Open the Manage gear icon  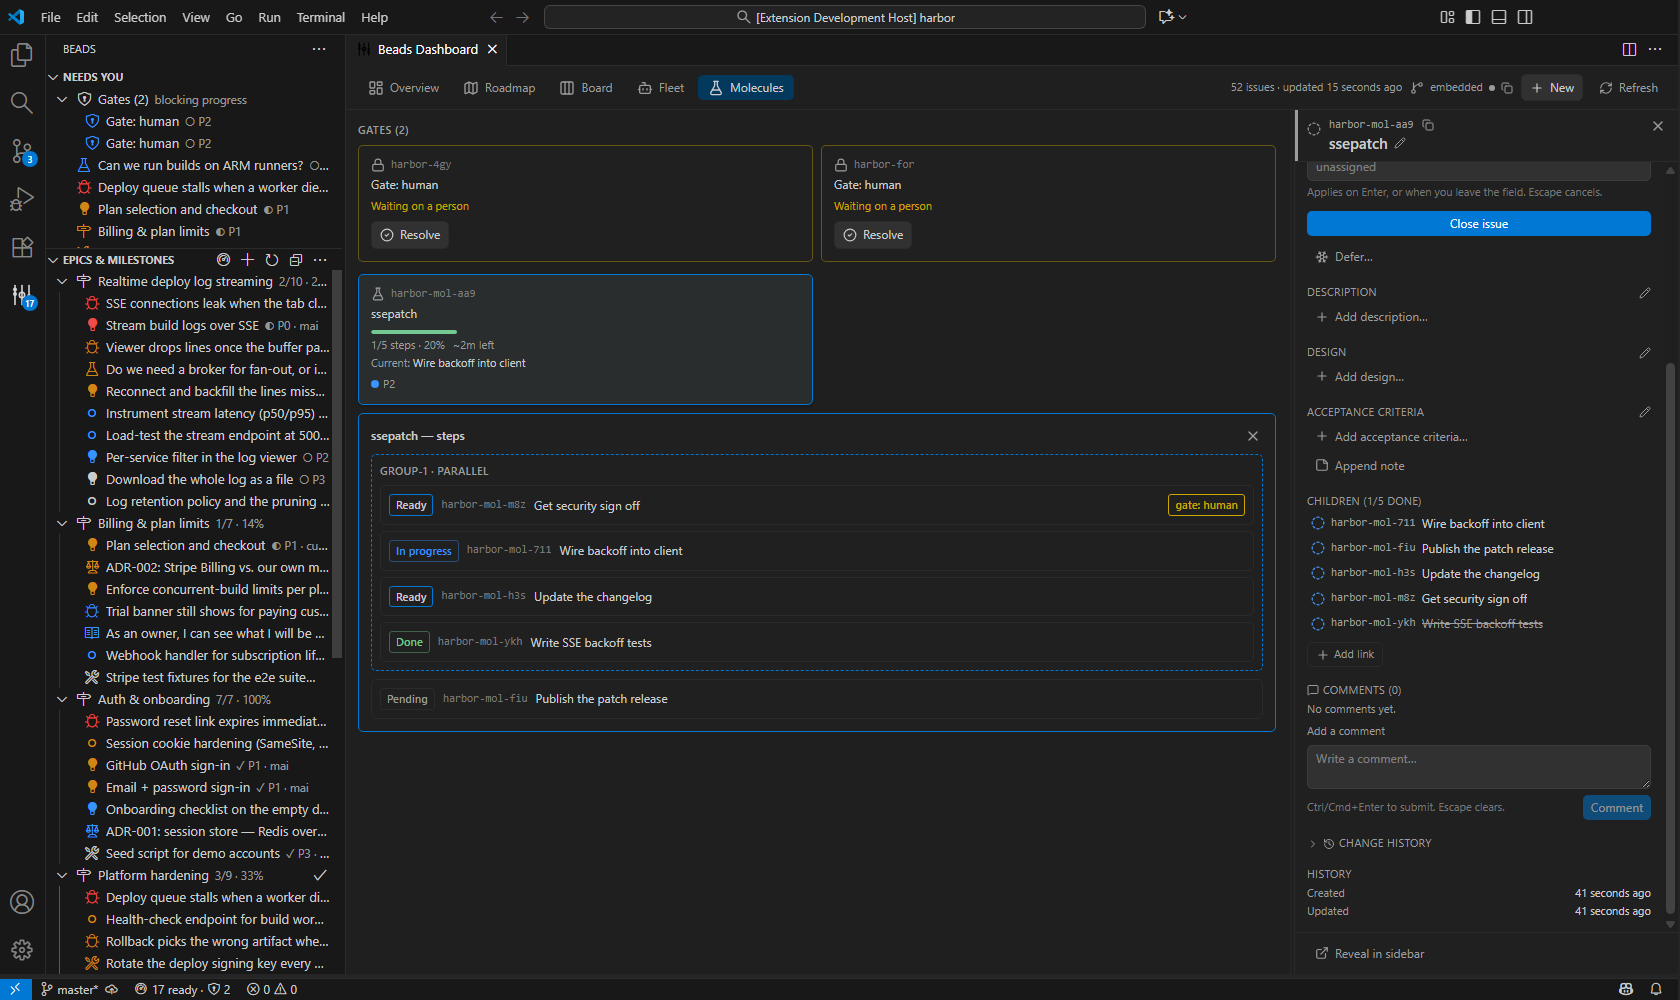pos(22,950)
